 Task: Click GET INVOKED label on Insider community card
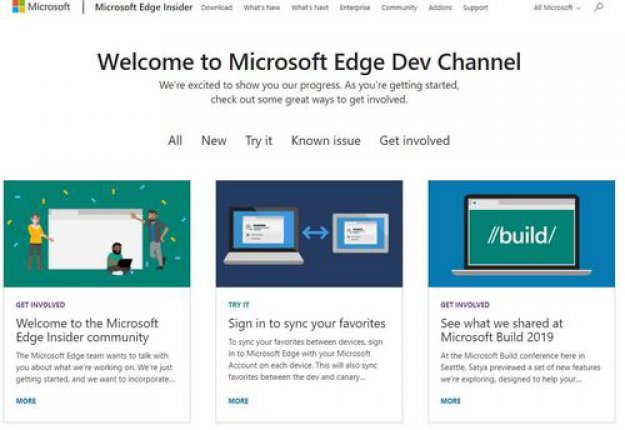click(x=40, y=305)
